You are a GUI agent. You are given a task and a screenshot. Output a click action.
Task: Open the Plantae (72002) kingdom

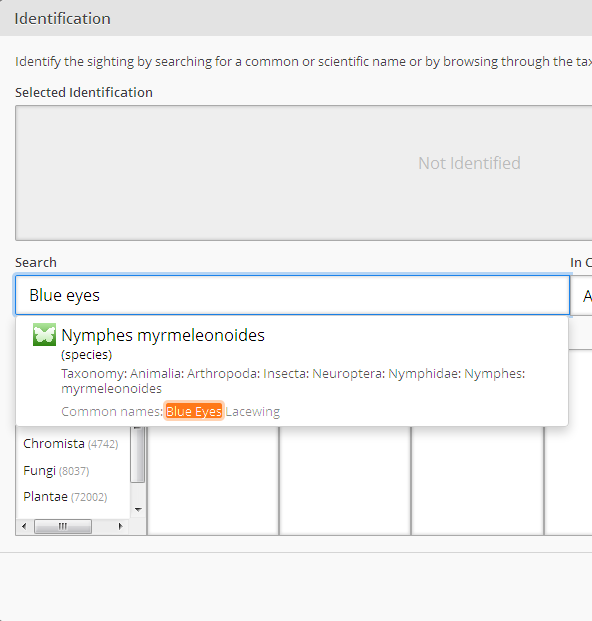coord(65,497)
